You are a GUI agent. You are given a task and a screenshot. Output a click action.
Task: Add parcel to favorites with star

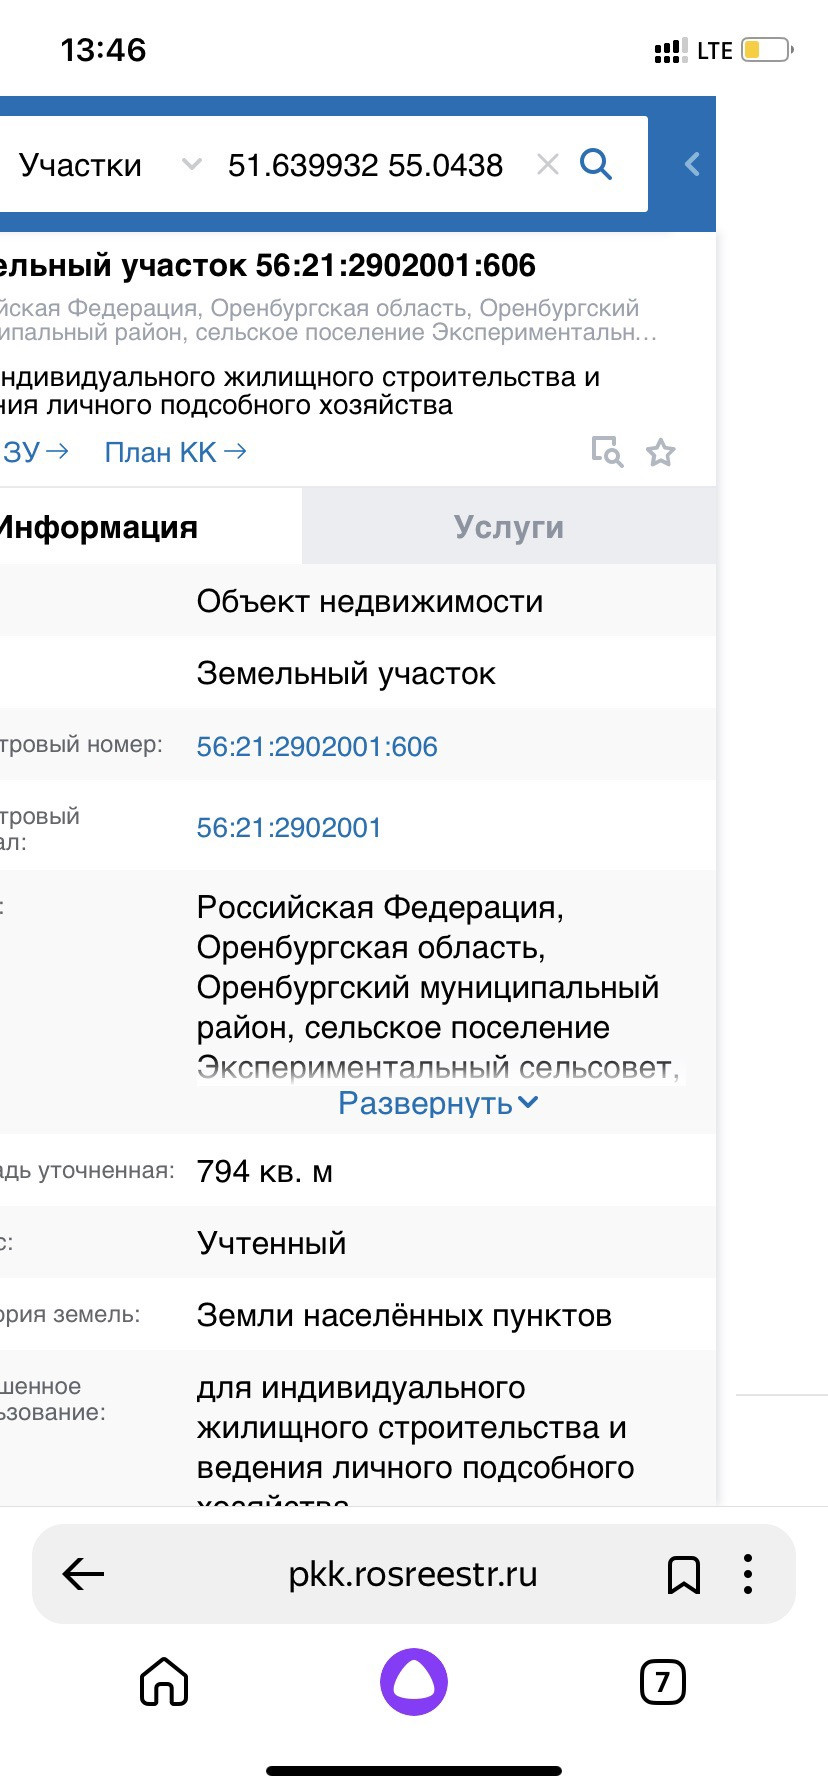660,453
